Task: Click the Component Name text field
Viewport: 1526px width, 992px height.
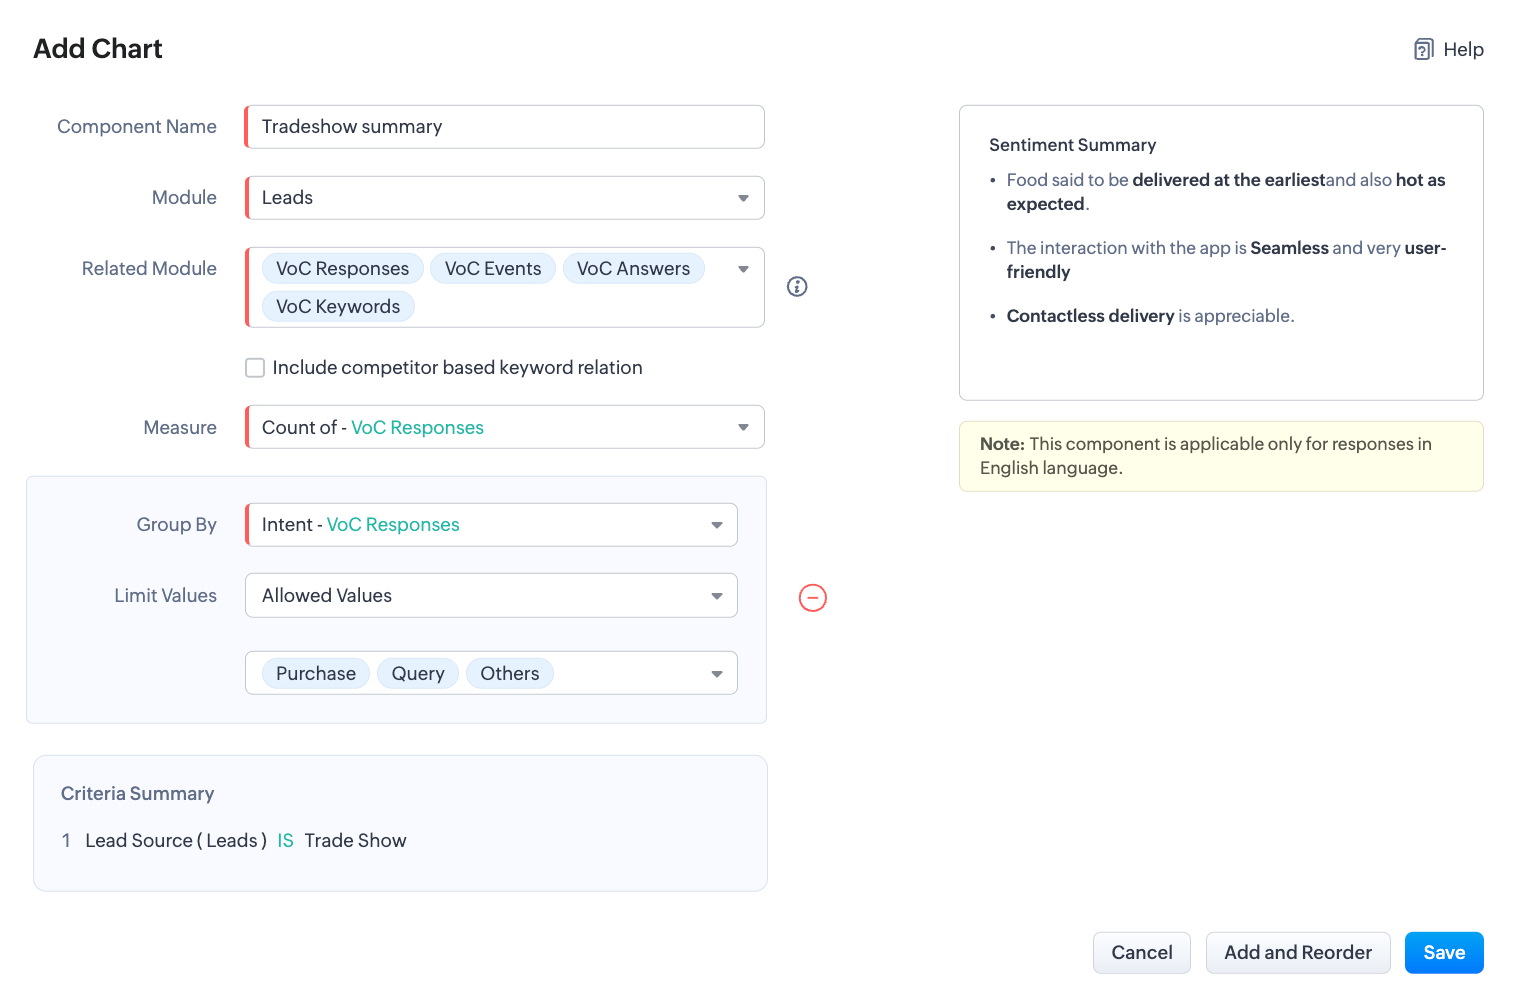Action: (505, 127)
